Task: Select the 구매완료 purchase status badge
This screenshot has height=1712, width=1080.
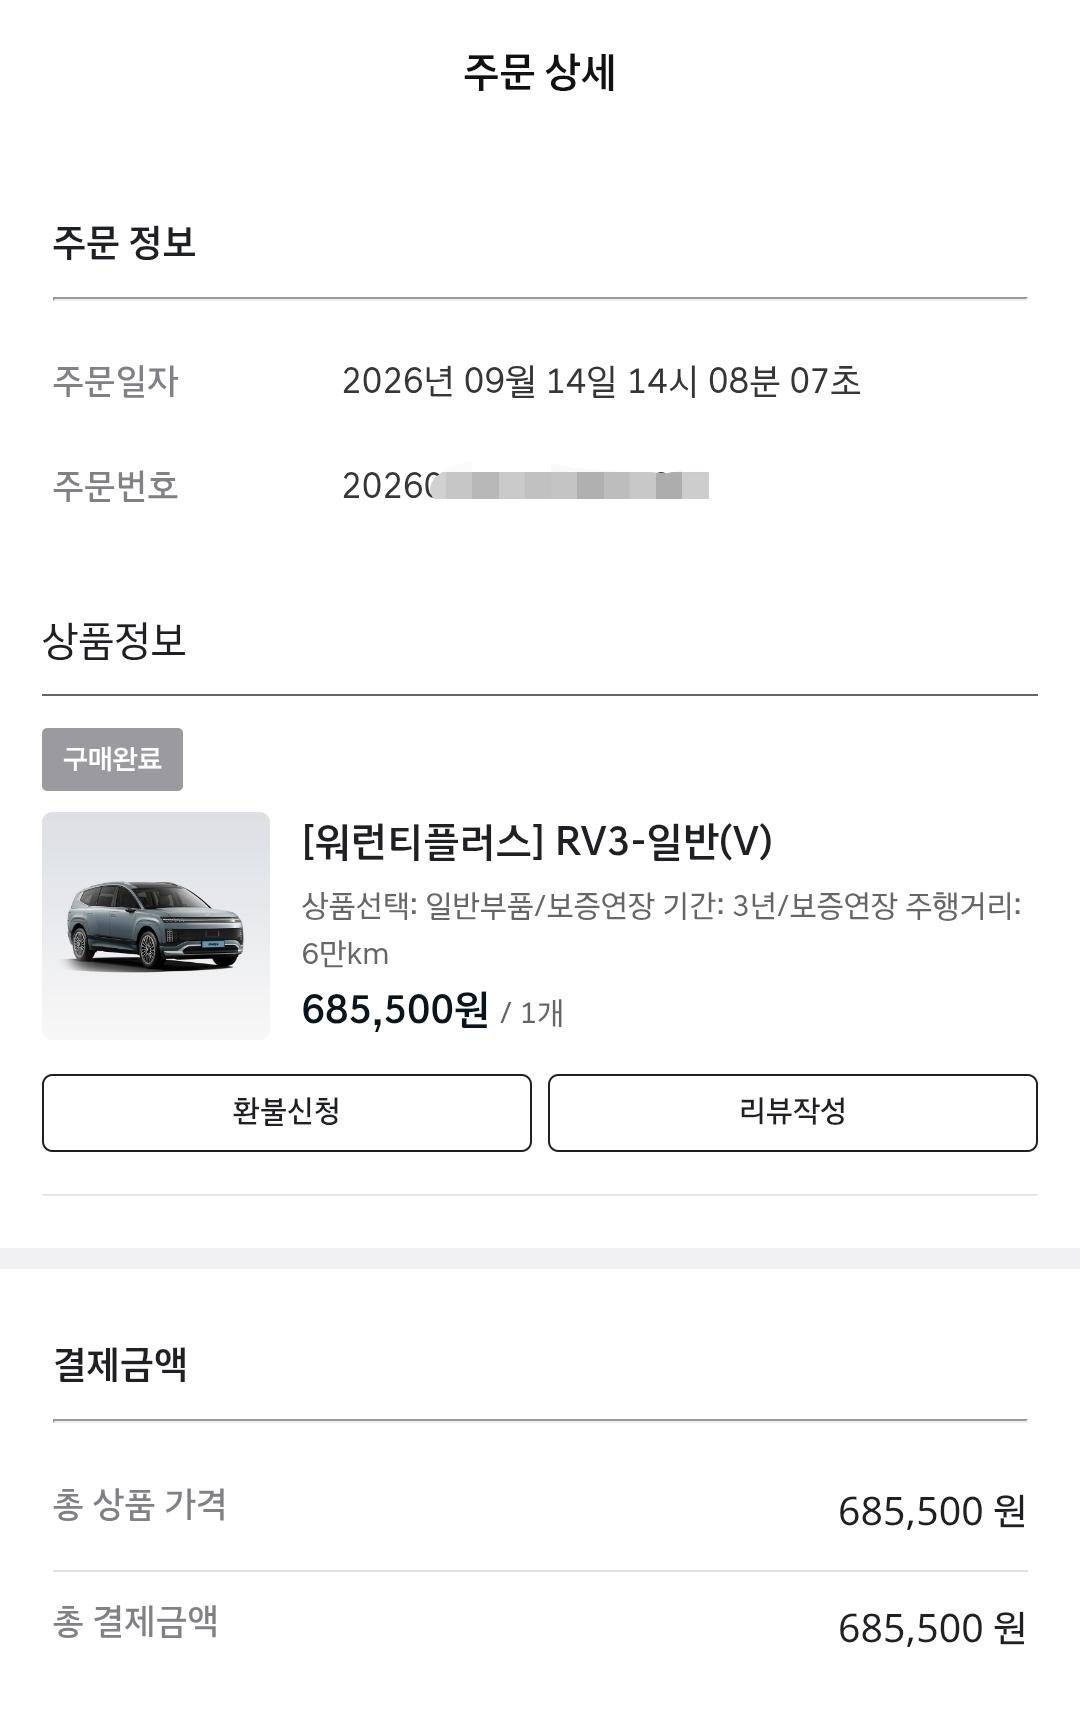Action: tap(112, 759)
